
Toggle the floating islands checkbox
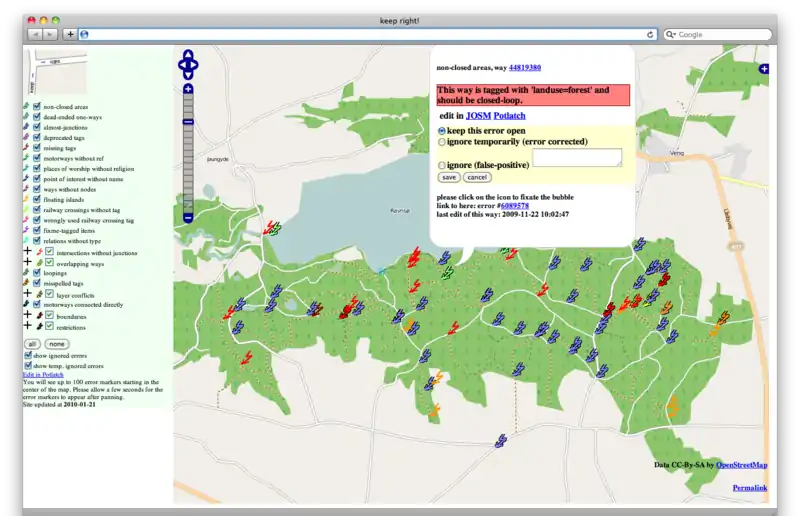click(x=36, y=198)
